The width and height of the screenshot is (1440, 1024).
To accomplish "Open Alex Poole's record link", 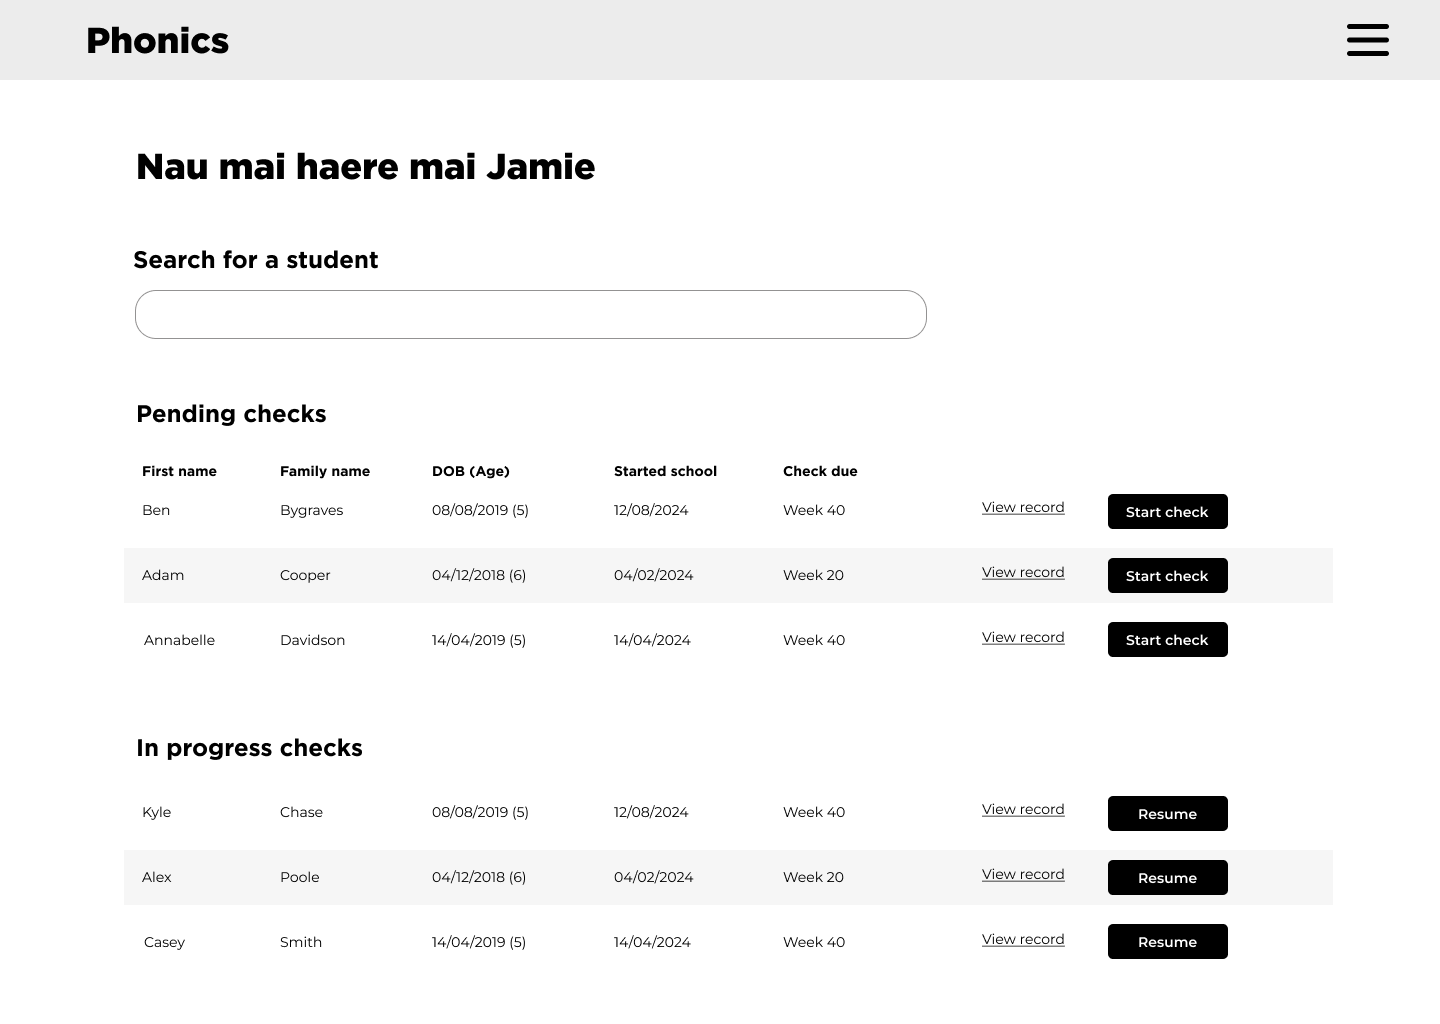I will pos(1022,875).
